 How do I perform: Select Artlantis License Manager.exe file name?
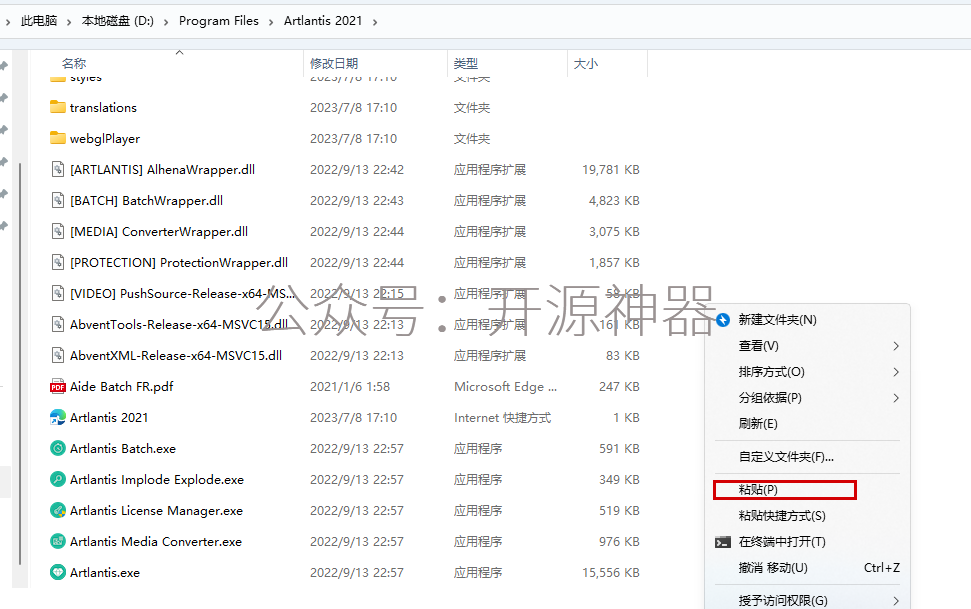tap(157, 510)
